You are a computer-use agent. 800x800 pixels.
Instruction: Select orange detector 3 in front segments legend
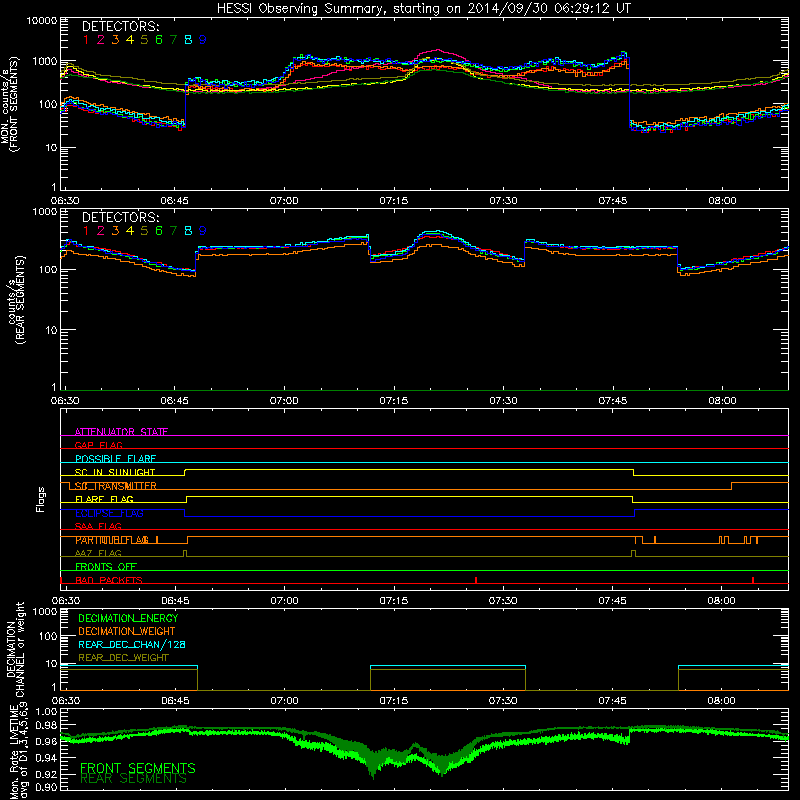pyautogui.click(x=115, y=40)
